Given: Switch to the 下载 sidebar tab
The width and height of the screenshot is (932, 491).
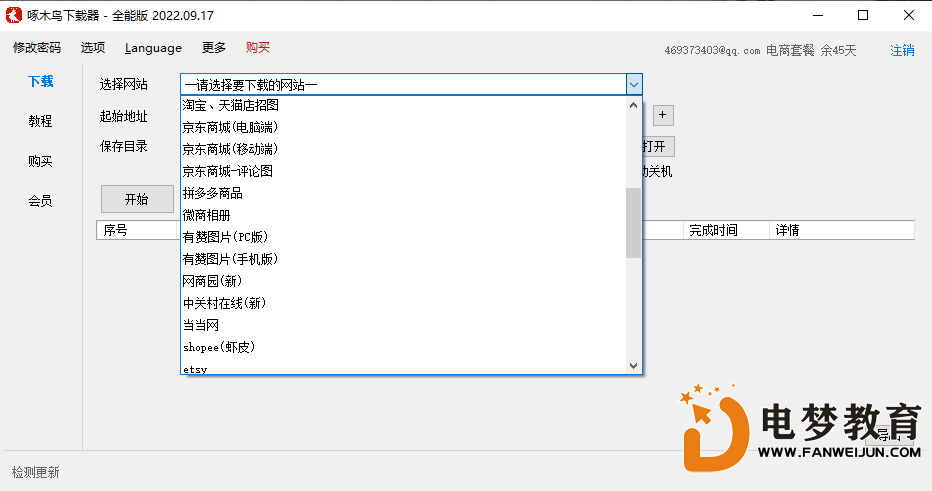Looking at the screenshot, I should click(x=40, y=81).
